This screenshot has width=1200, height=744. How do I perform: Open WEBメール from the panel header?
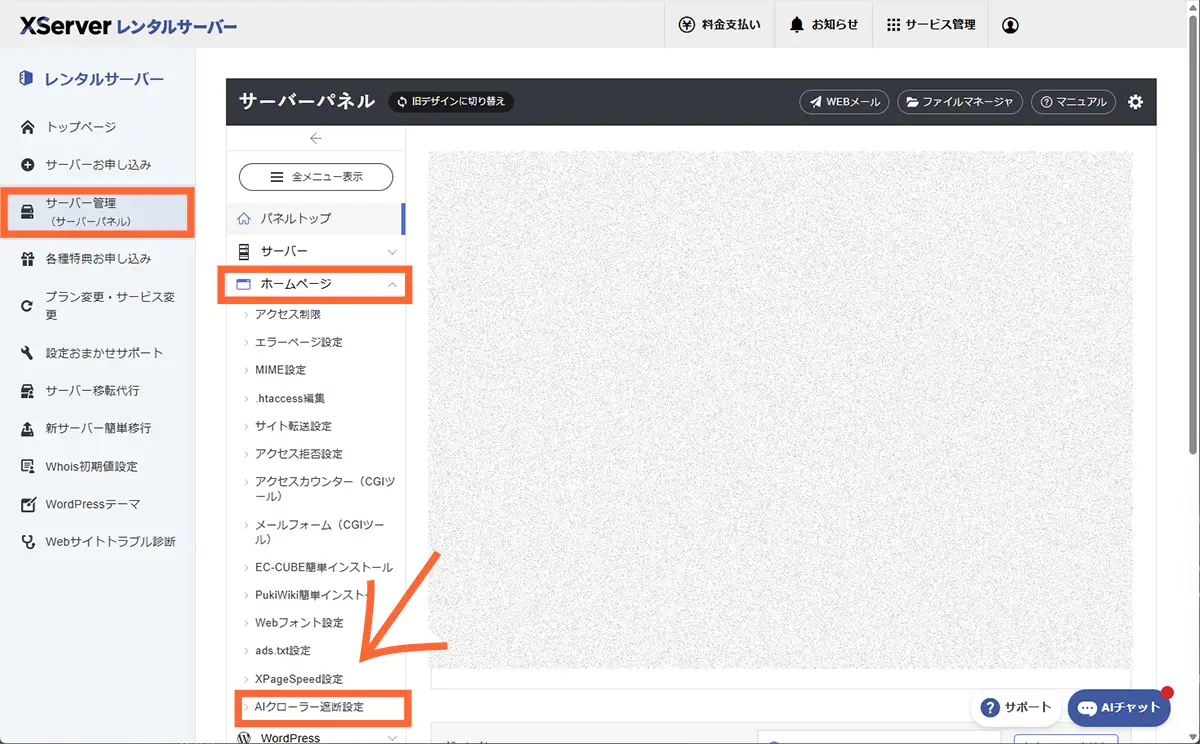[x=843, y=101]
